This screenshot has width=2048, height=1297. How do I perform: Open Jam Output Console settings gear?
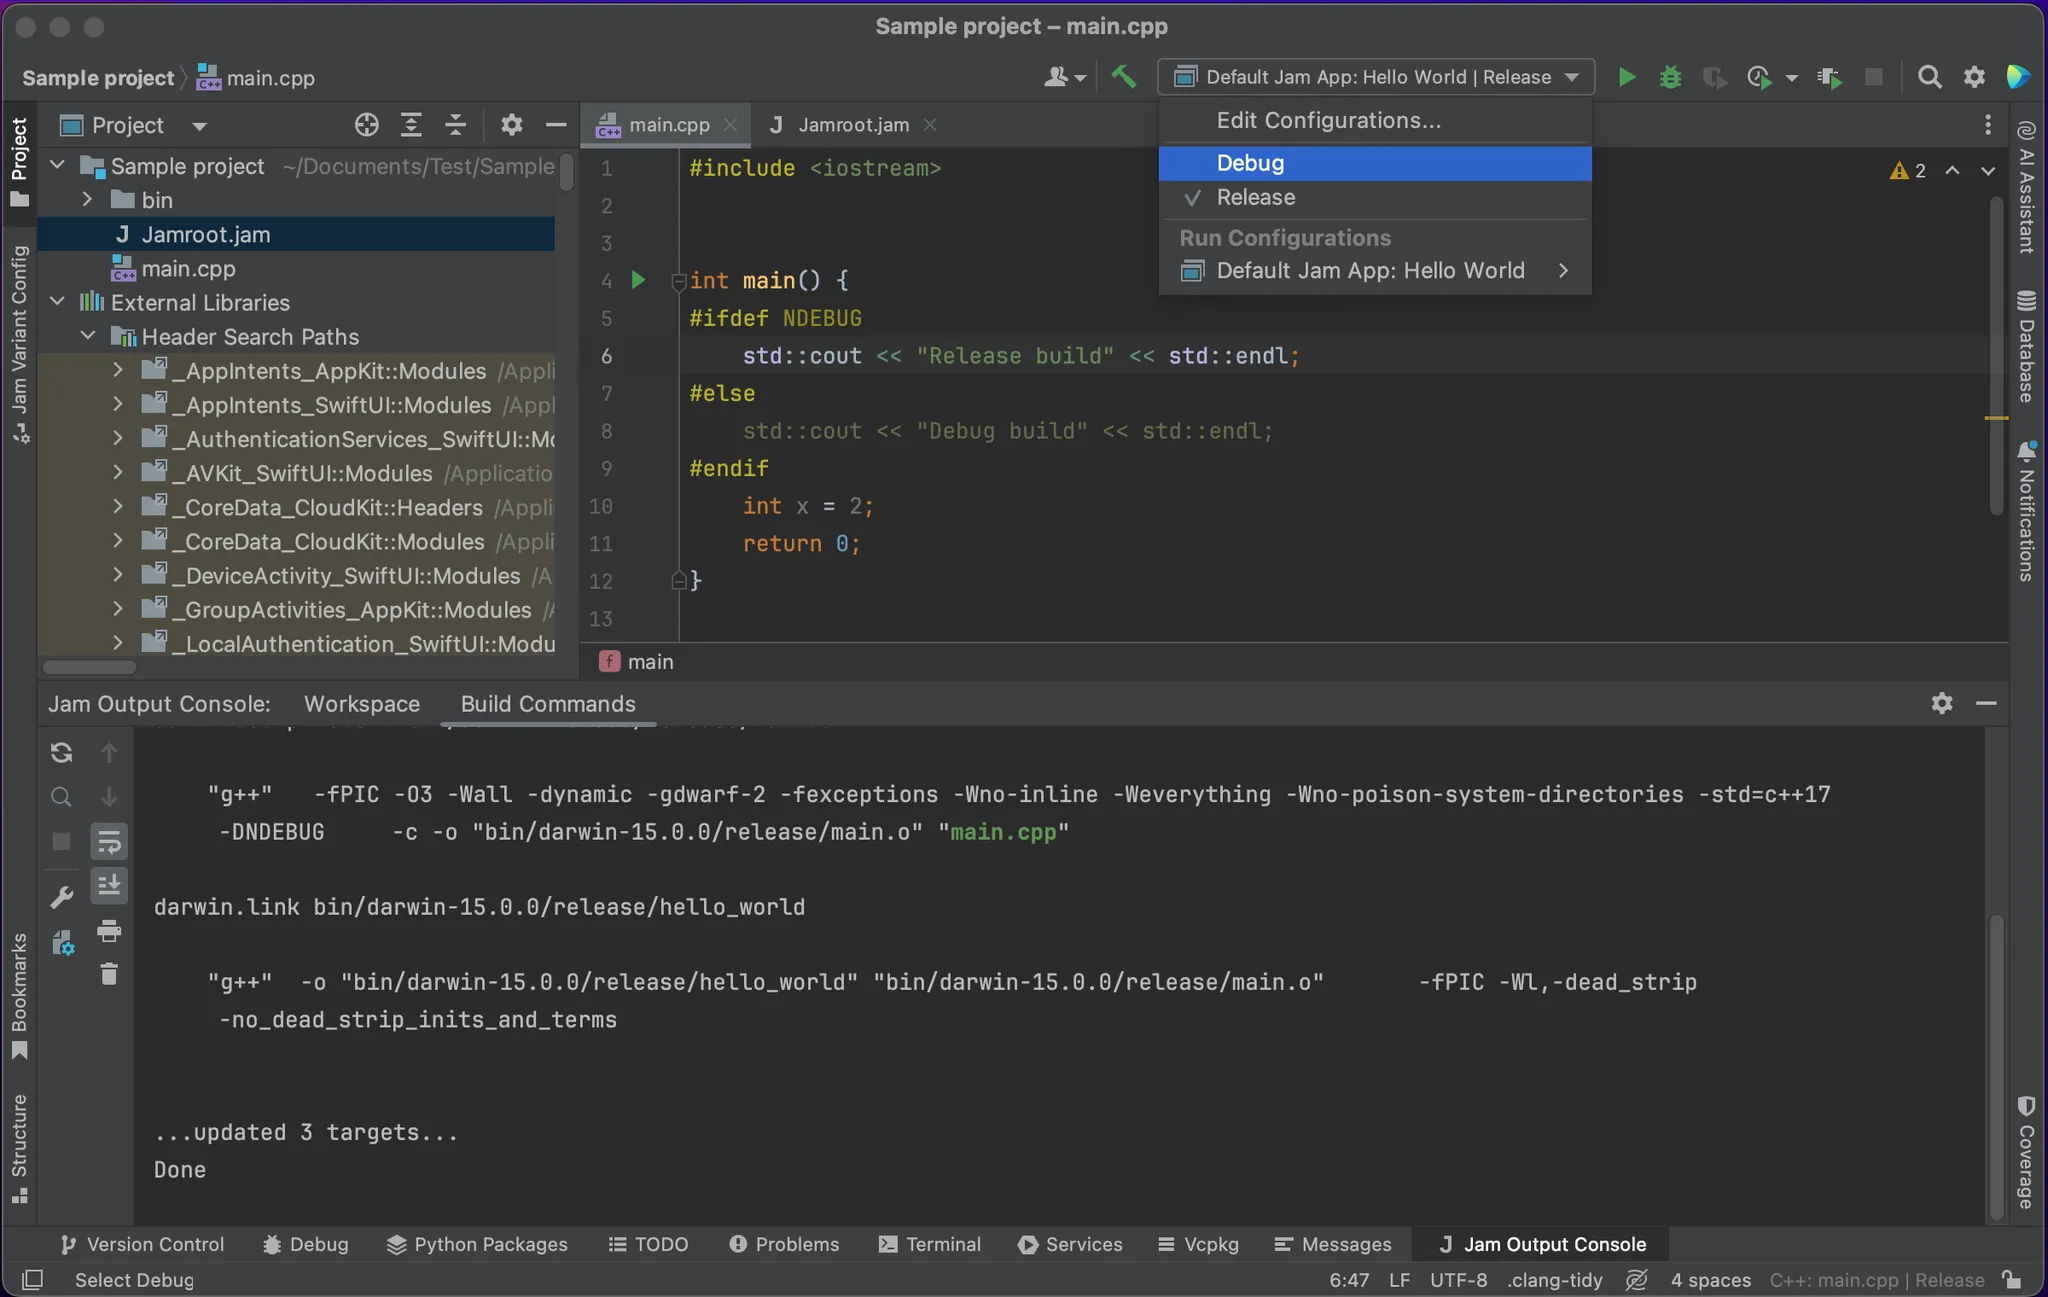coord(1942,703)
